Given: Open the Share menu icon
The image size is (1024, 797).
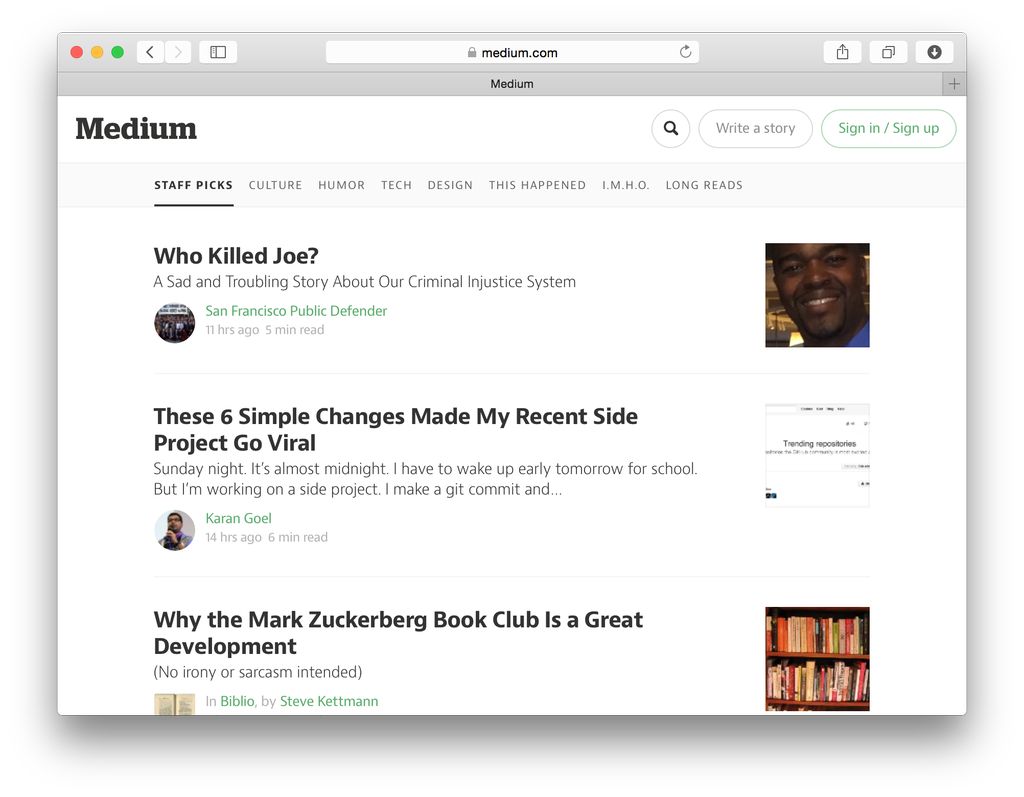Looking at the screenshot, I should pos(842,52).
